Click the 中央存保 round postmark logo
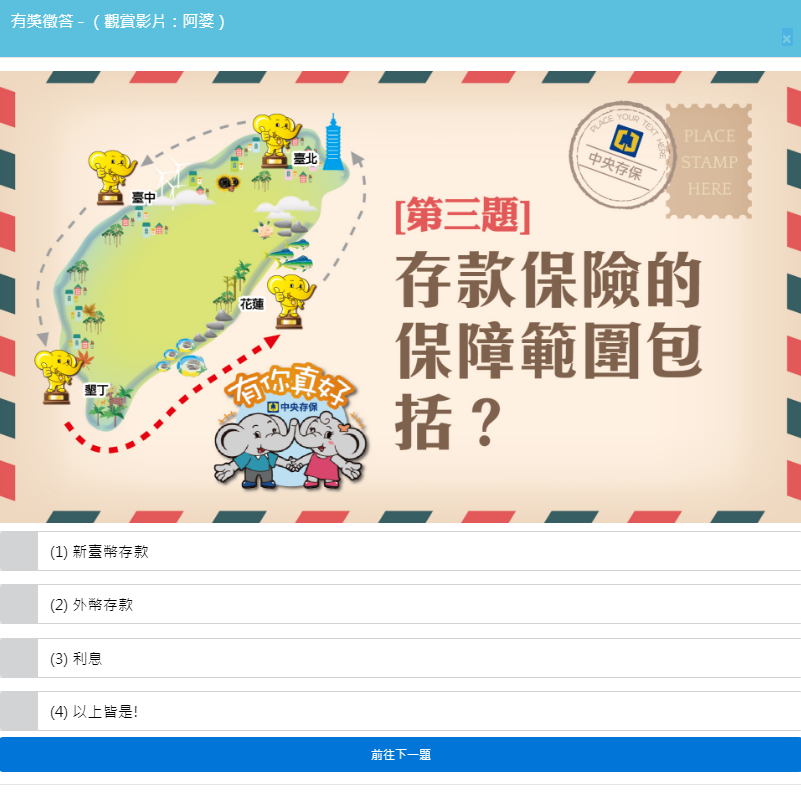Screen dimensions: 801x797 [x=622, y=153]
